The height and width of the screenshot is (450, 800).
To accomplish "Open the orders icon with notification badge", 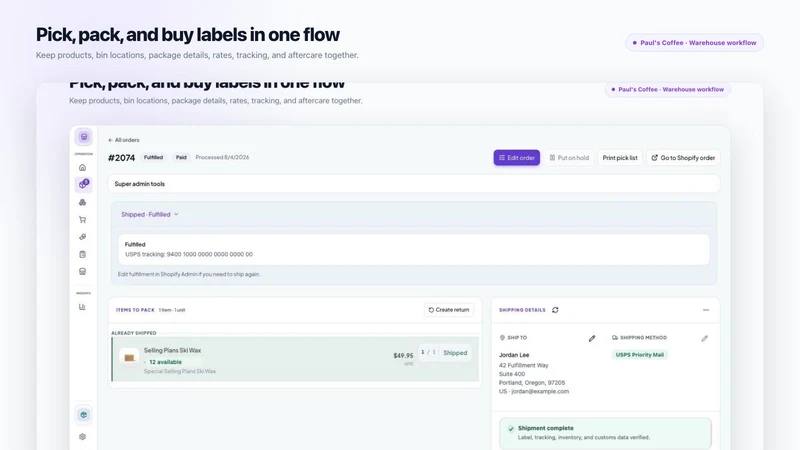I will [84, 184].
